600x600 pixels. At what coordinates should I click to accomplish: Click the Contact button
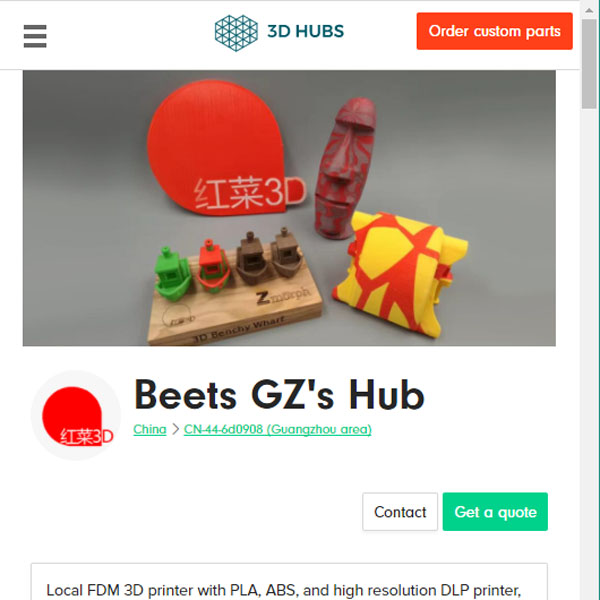(400, 512)
